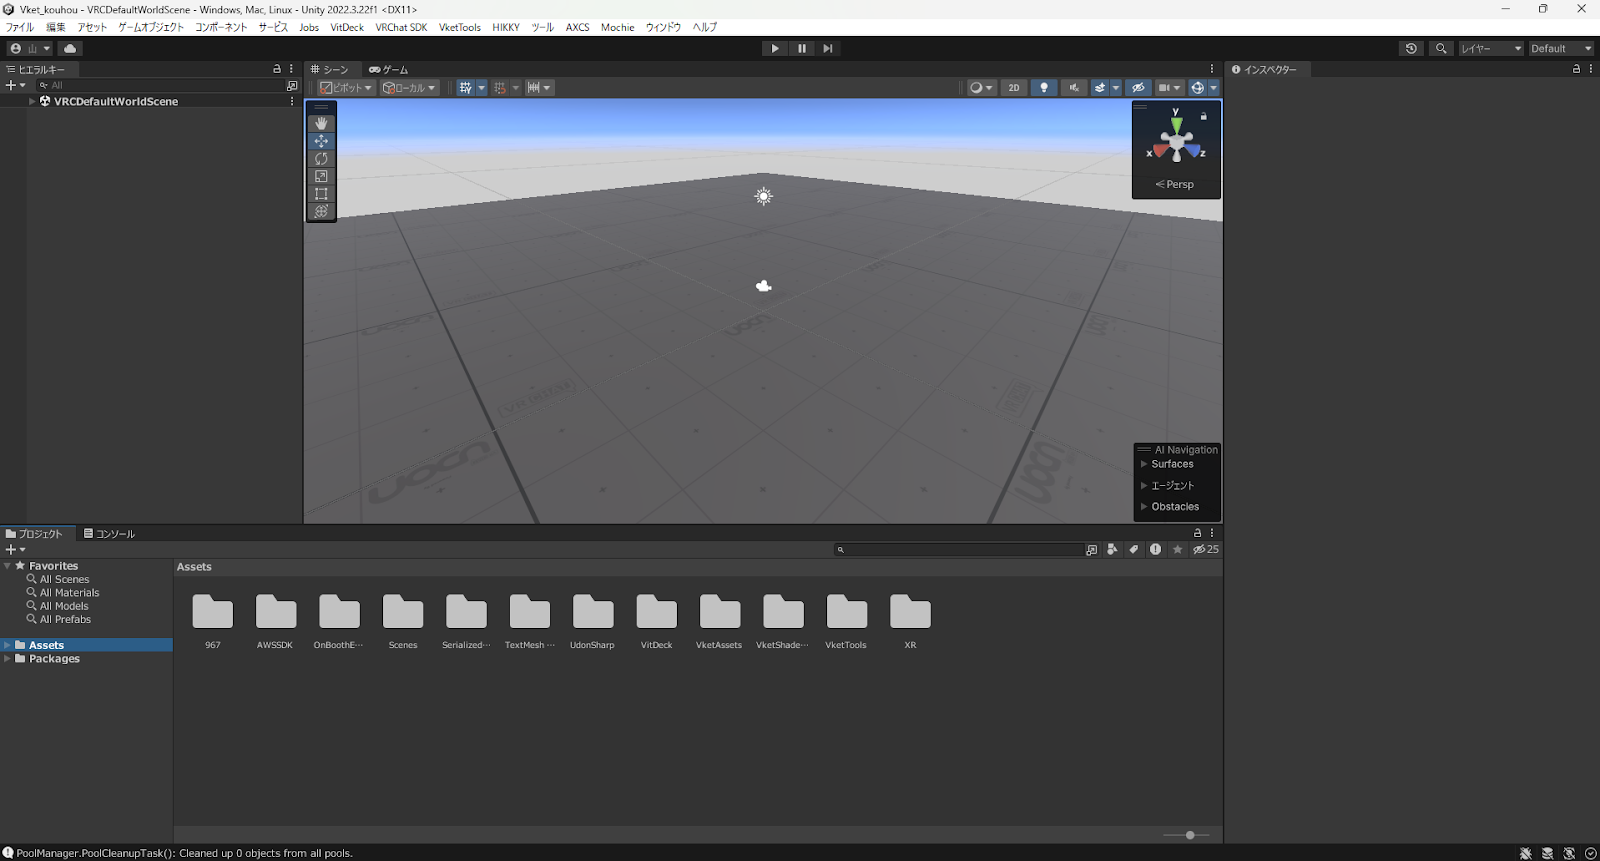Switch to the Game tab
The width and height of the screenshot is (1600, 861).
point(389,69)
